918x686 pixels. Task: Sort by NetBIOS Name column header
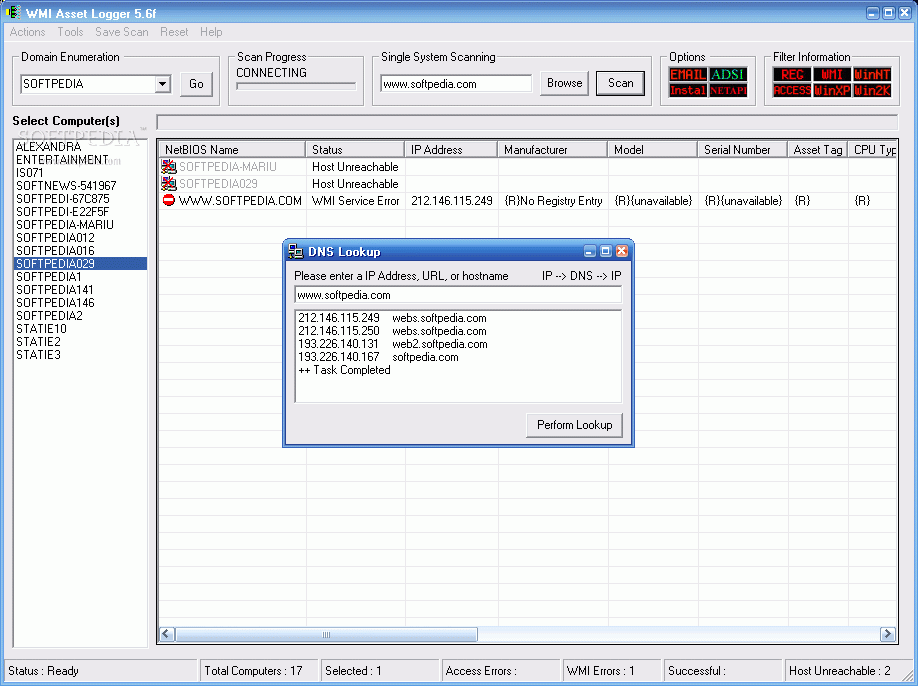coord(232,150)
